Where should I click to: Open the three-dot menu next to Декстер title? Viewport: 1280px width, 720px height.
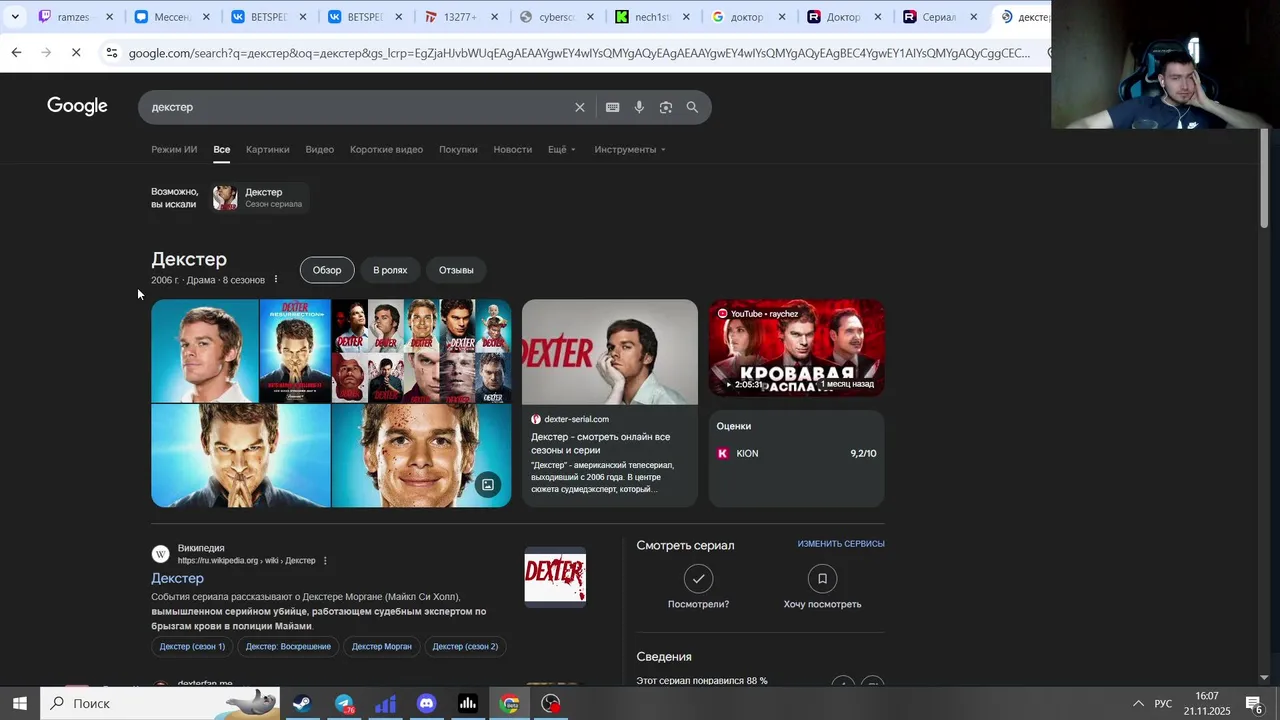point(276,279)
